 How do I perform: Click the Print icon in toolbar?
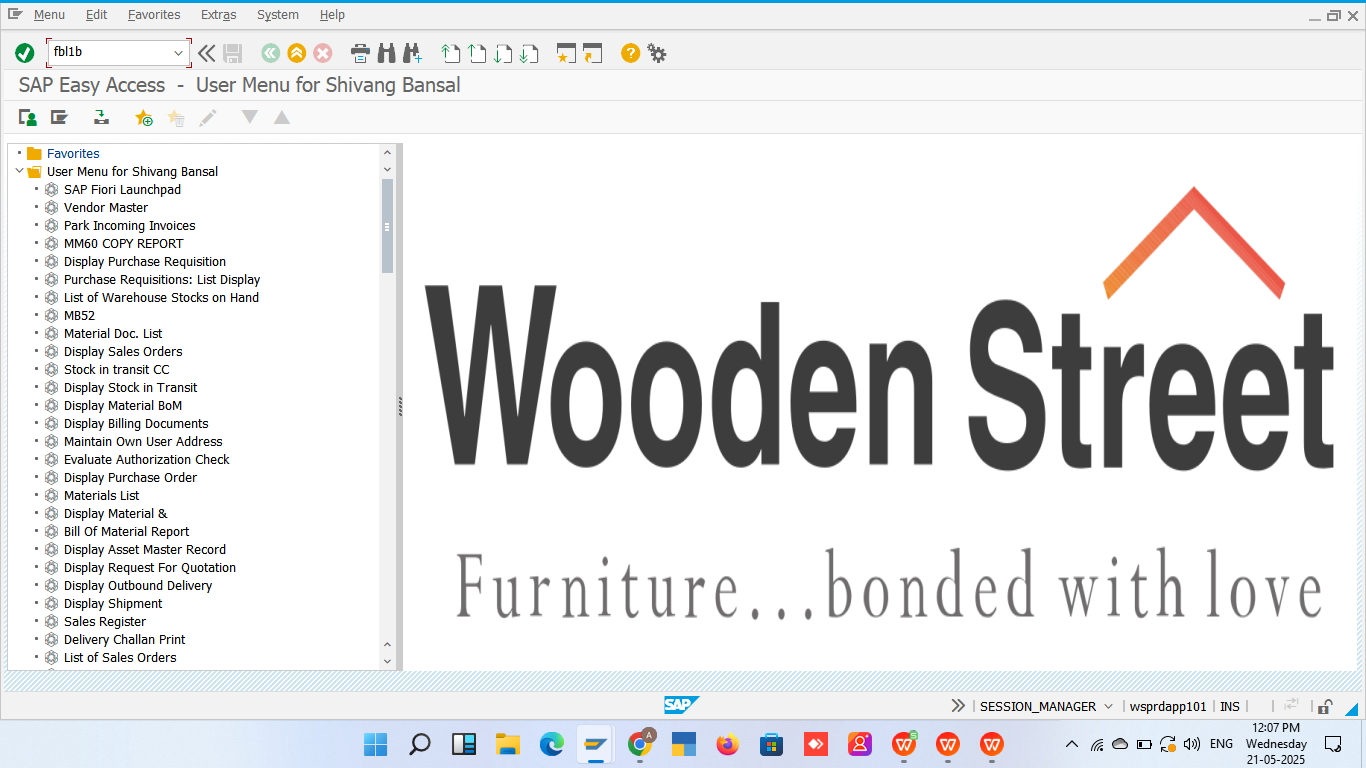[x=360, y=53]
